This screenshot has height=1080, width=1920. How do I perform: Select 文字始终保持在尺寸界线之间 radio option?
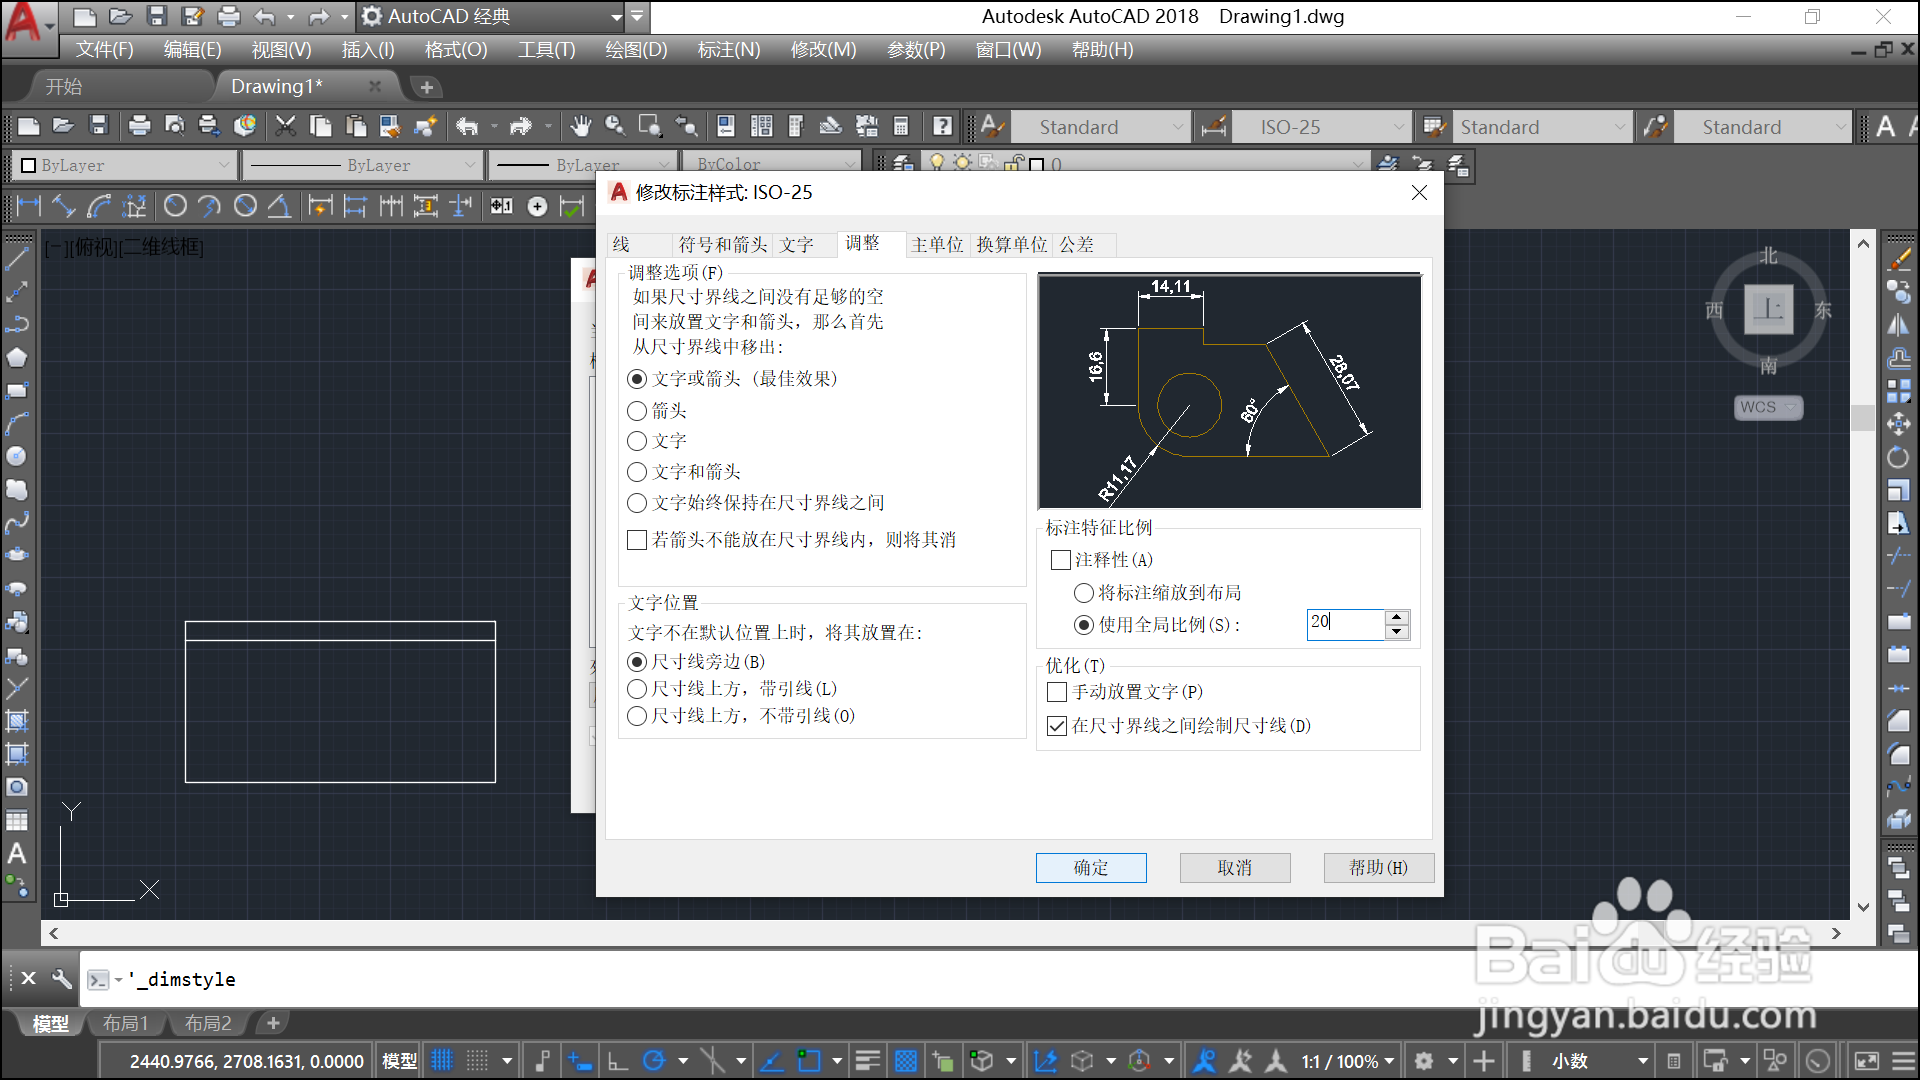[x=755, y=503]
